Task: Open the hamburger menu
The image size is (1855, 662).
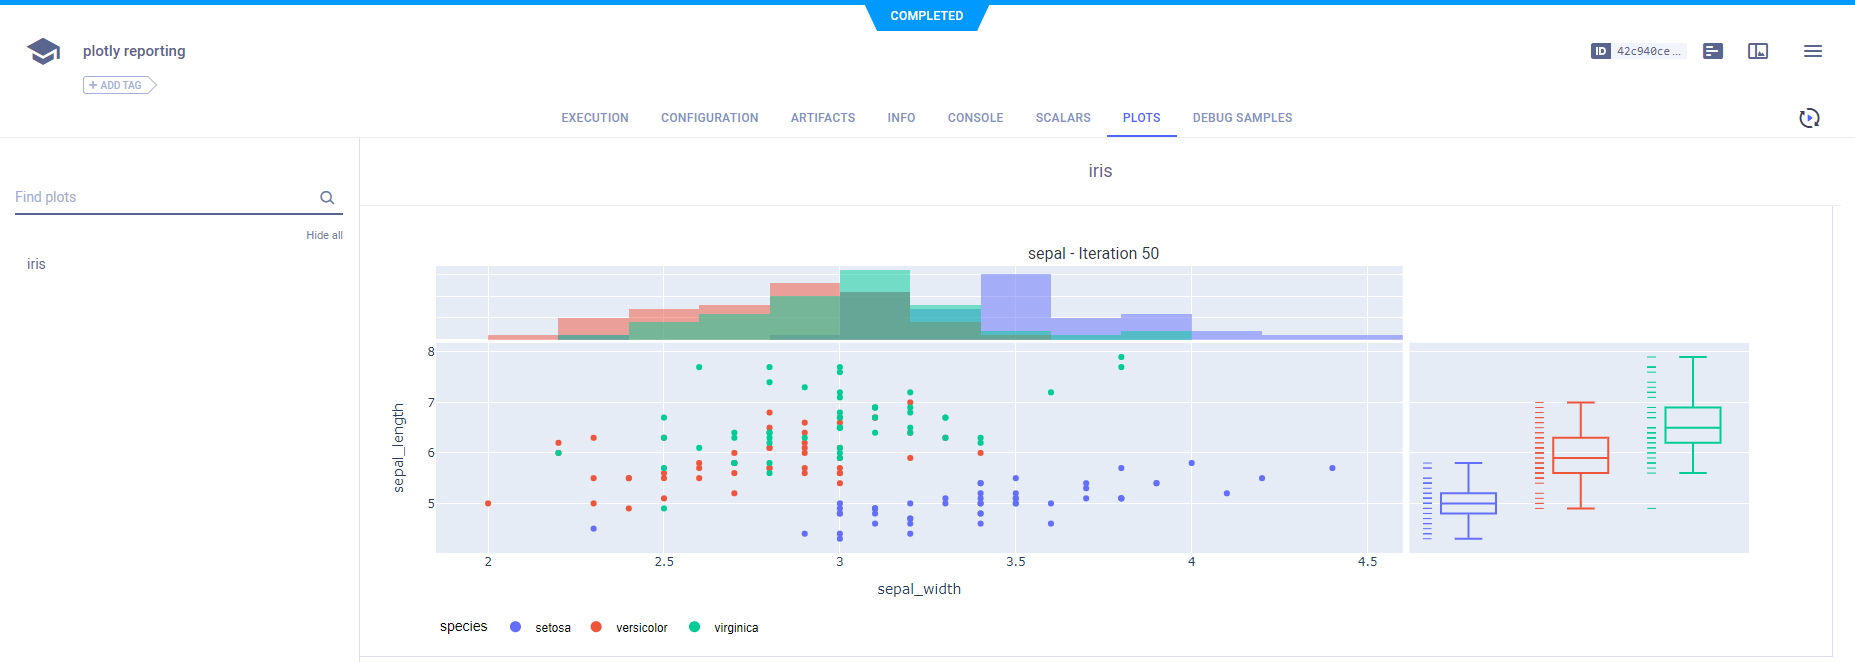Action: 1813,51
